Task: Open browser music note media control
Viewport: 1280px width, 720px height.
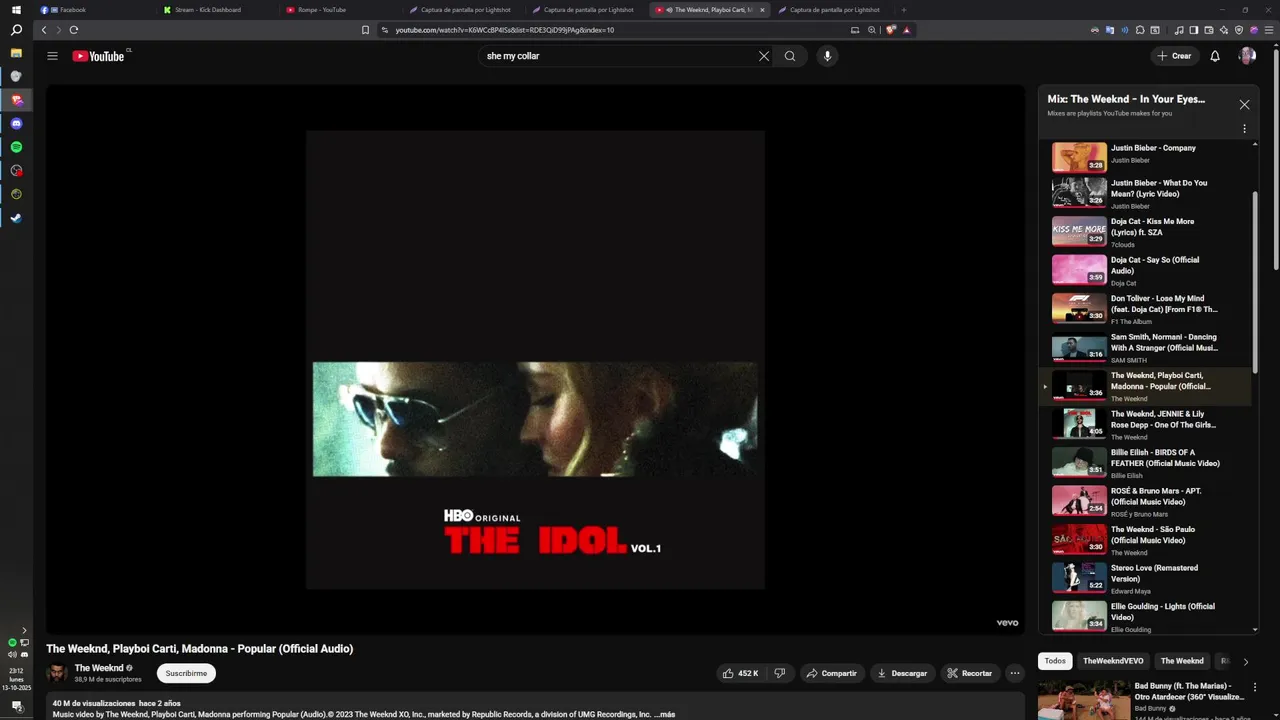Action: click(x=1179, y=30)
